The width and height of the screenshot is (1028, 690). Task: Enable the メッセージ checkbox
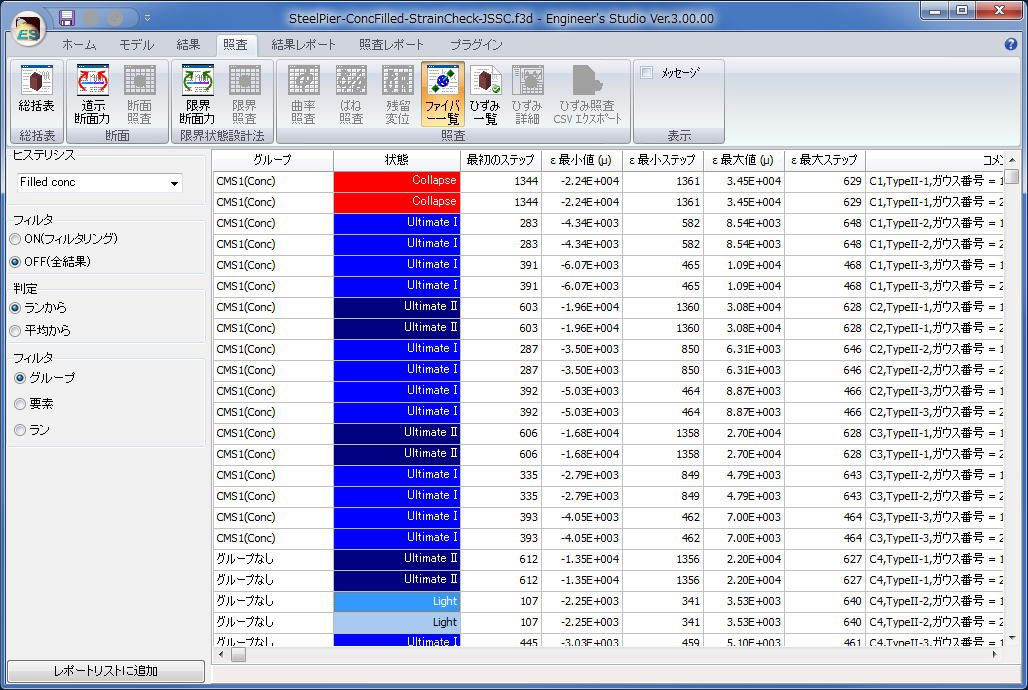[x=647, y=73]
